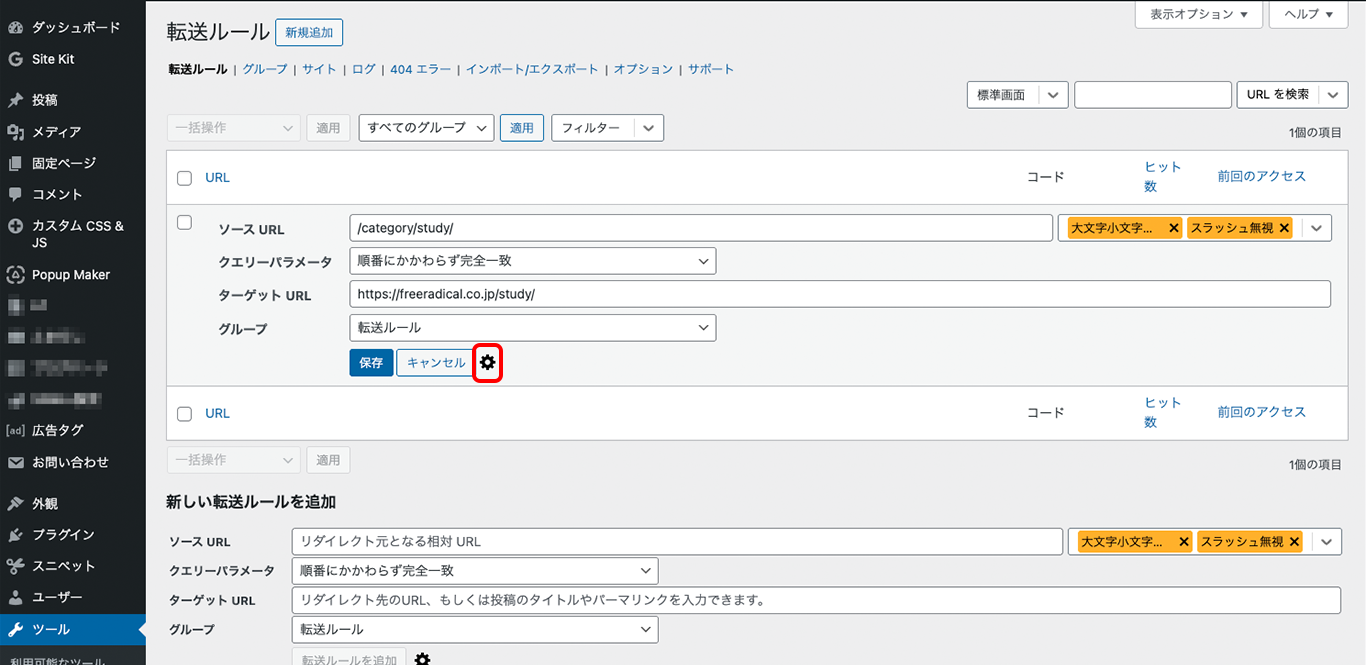The width and height of the screenshot is (1366, 665).
Task: Open プラグイン in the sidebar
Action: coord(62,535)
